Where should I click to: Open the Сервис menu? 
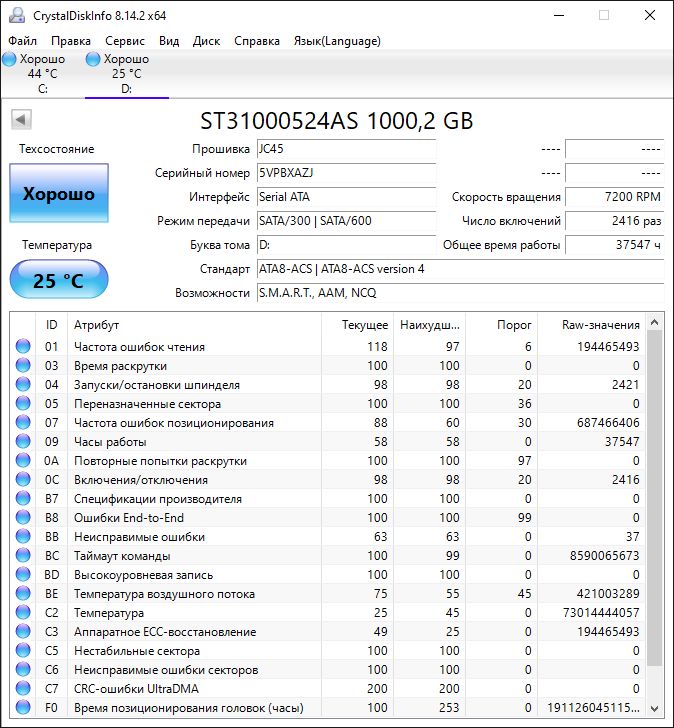pyautogui.click(x=124, y=41)
